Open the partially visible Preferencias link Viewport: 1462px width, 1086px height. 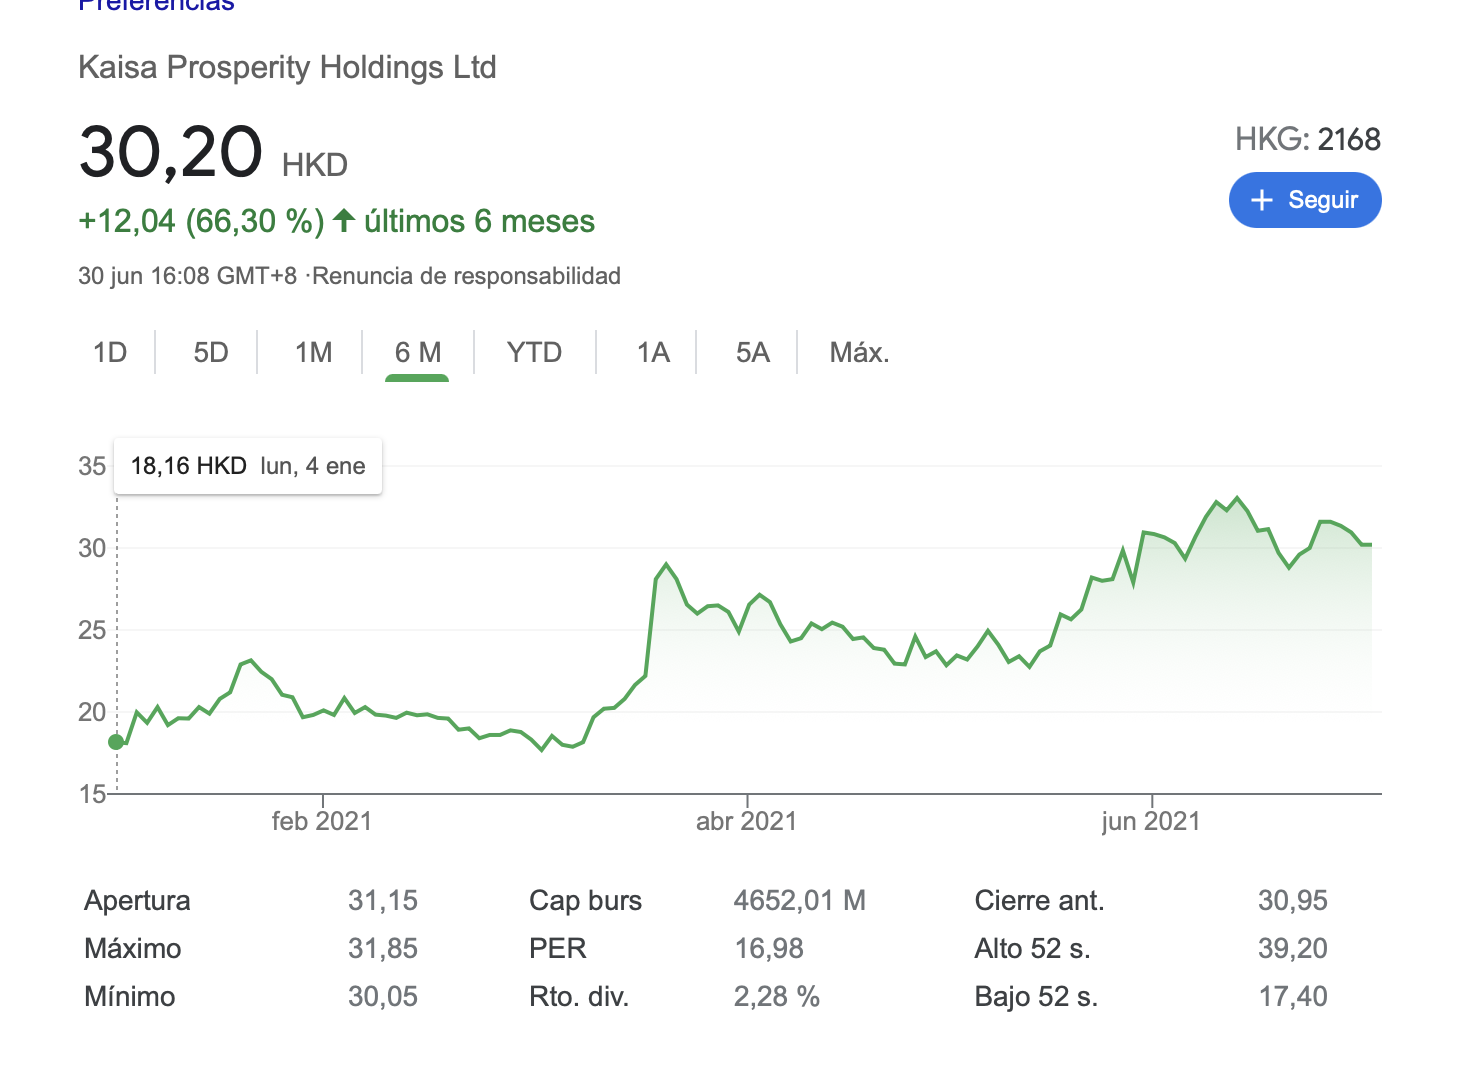click(156, 5)
